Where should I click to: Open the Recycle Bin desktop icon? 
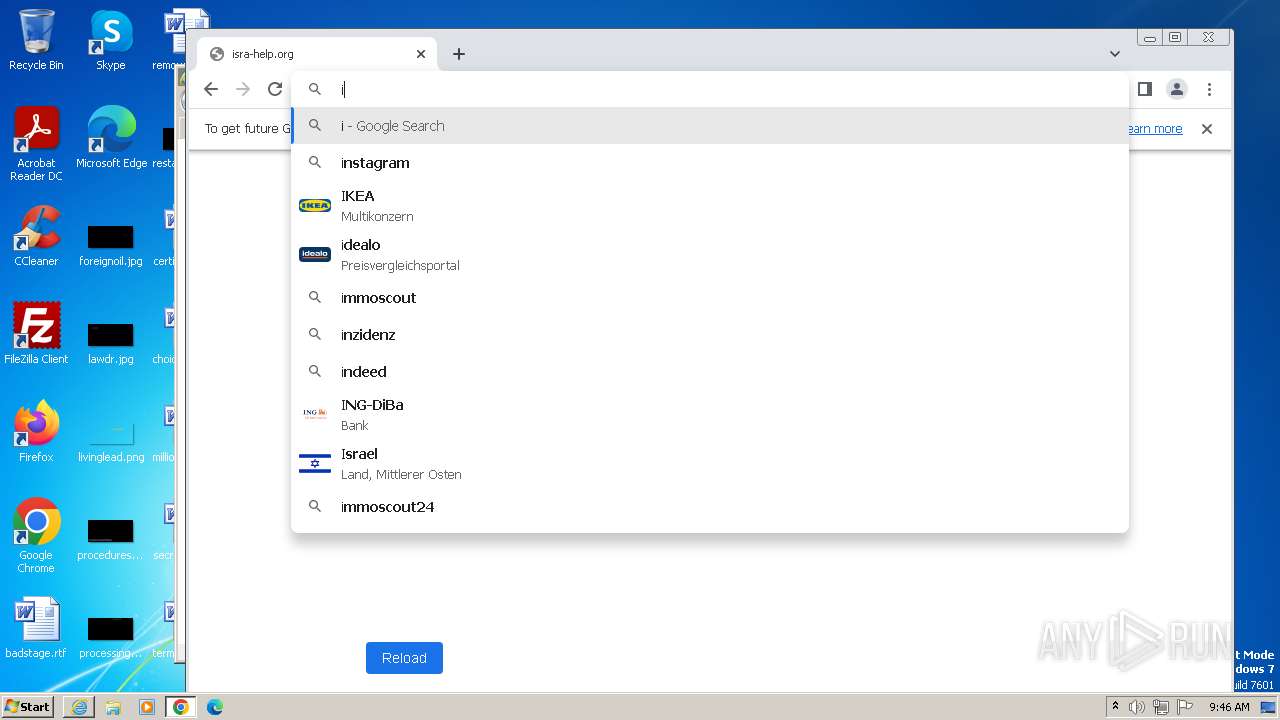[x=36, y=40]
